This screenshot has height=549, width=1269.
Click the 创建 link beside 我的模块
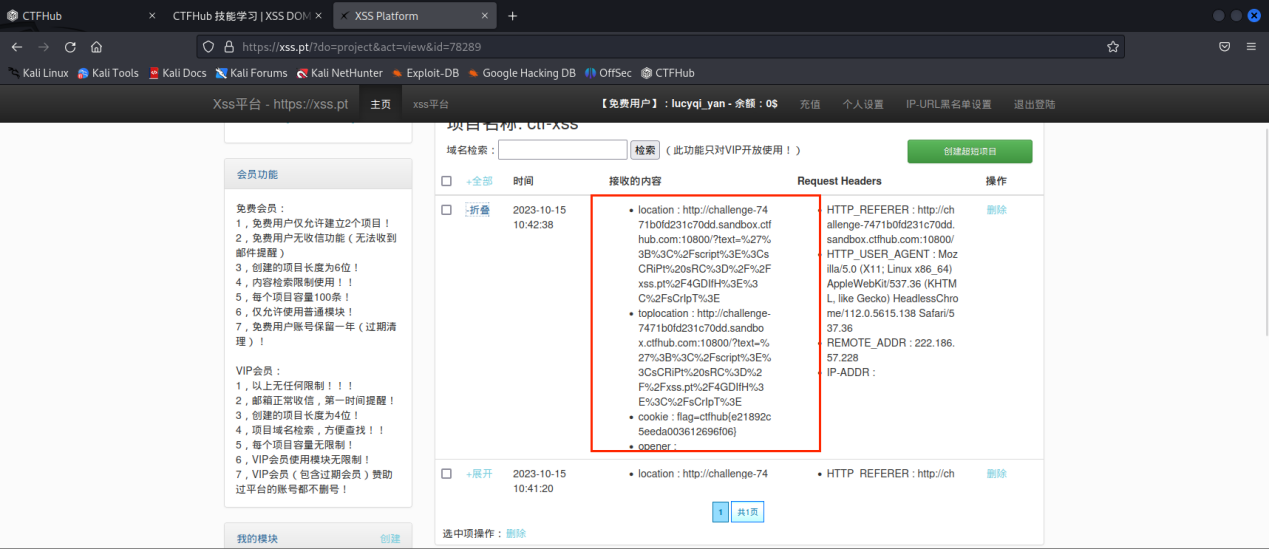pyautogui.click(x=390, y=538)
